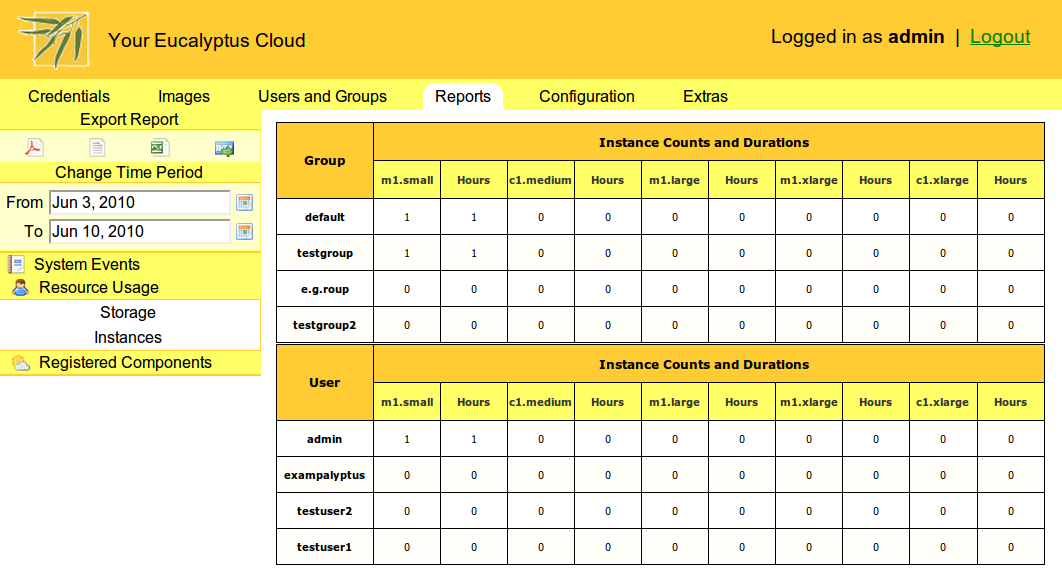Open the Configuration tab
The image size is (1062, 568).
click(587, 96)
